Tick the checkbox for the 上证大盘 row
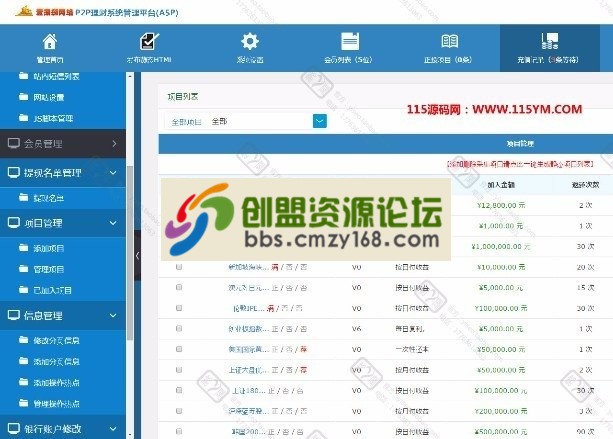This screenshot has height=439, width=613. point(179,369)
